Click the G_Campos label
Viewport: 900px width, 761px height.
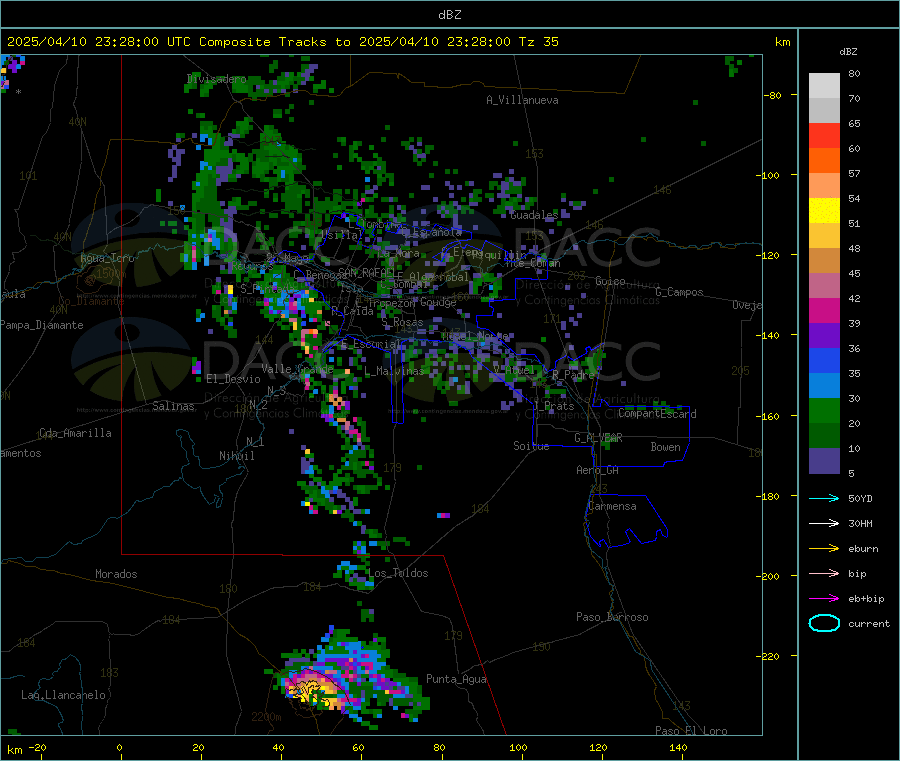[x=679, y=292]
